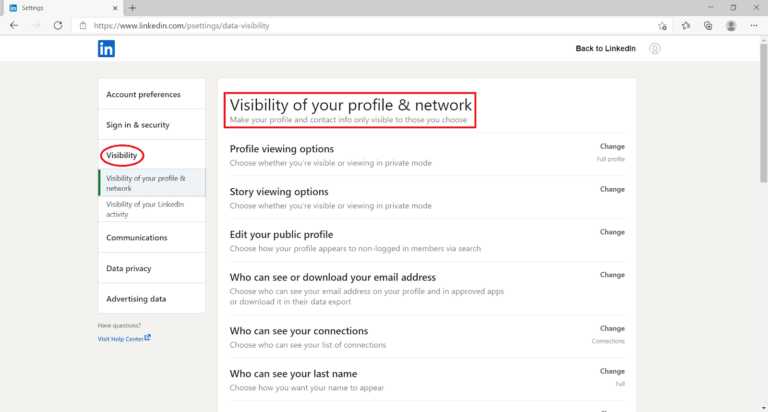Expand the Communications sidebar section

[x=152, y=238]
